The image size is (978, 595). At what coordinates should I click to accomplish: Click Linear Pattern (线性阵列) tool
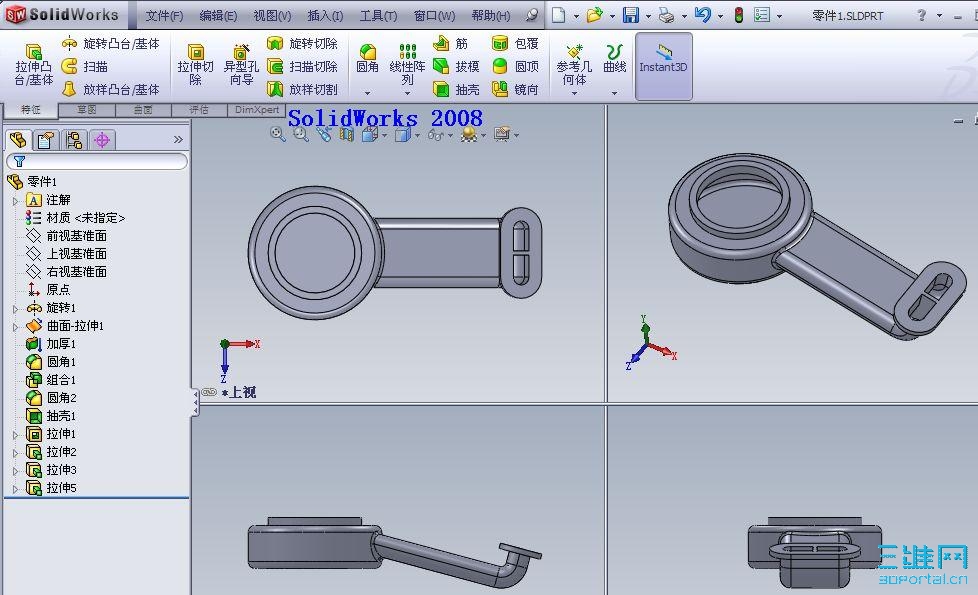click(x=407, y=64)
